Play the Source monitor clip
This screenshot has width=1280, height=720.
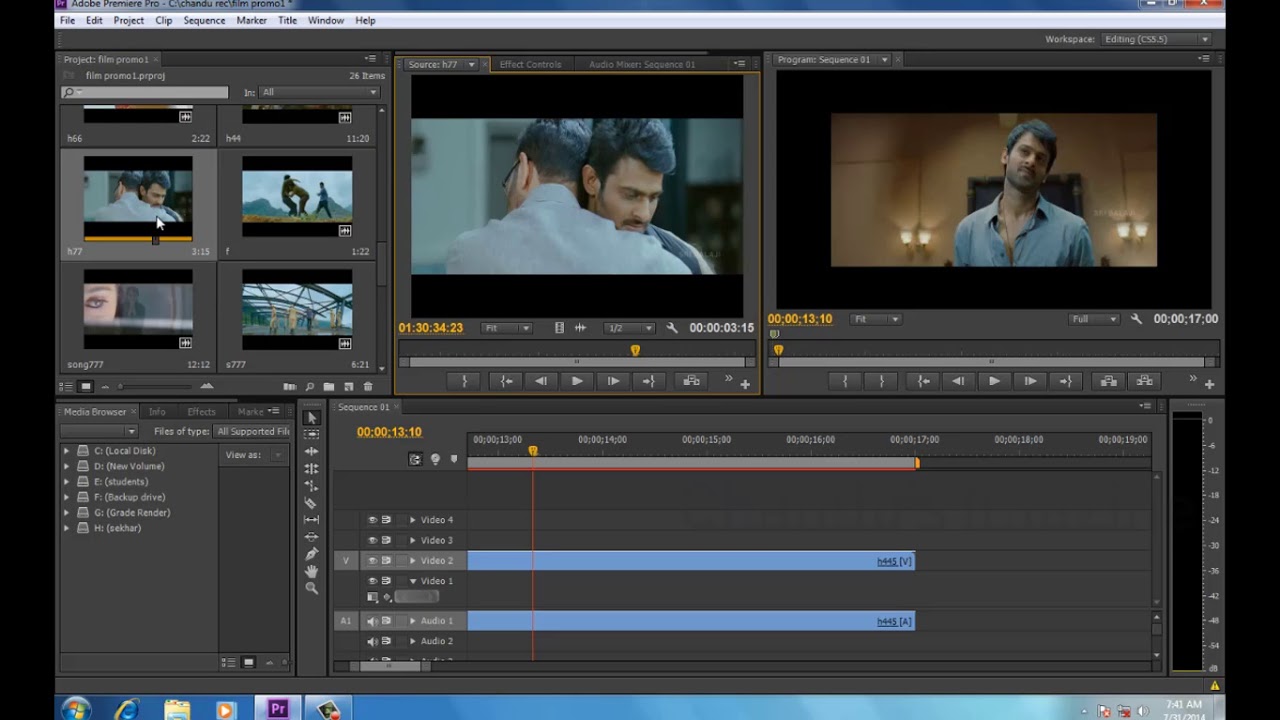577,381
